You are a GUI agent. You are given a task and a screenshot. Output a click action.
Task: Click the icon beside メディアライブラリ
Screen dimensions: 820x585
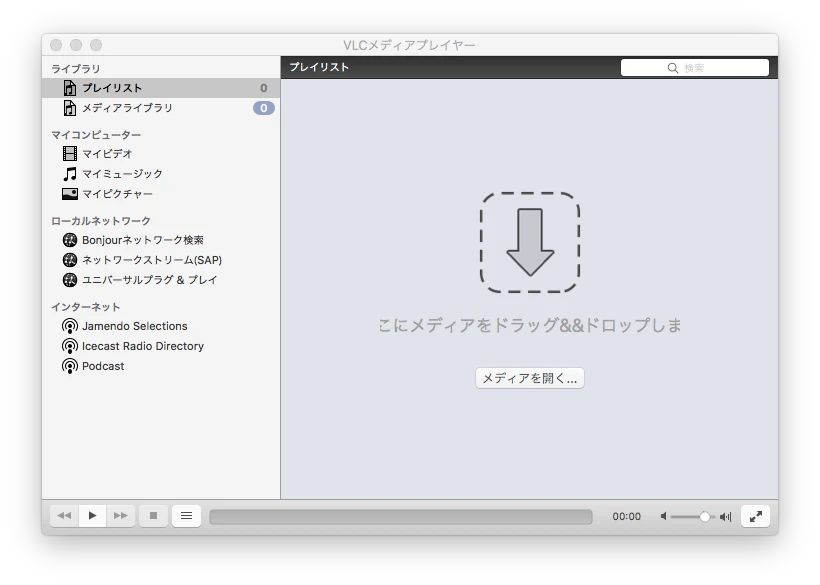click(x=70, y=108)
